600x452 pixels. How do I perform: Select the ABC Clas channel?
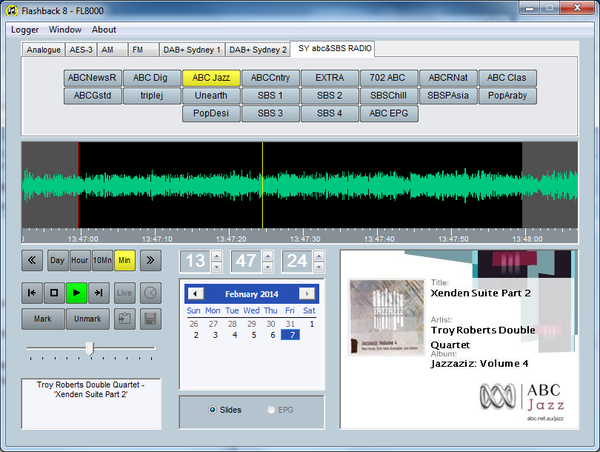tap(507, 78)
